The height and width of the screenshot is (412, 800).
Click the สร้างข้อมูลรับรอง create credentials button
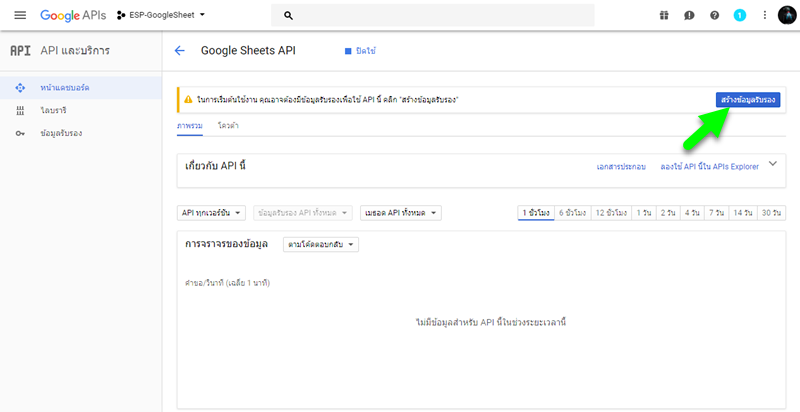pos(748,100)
